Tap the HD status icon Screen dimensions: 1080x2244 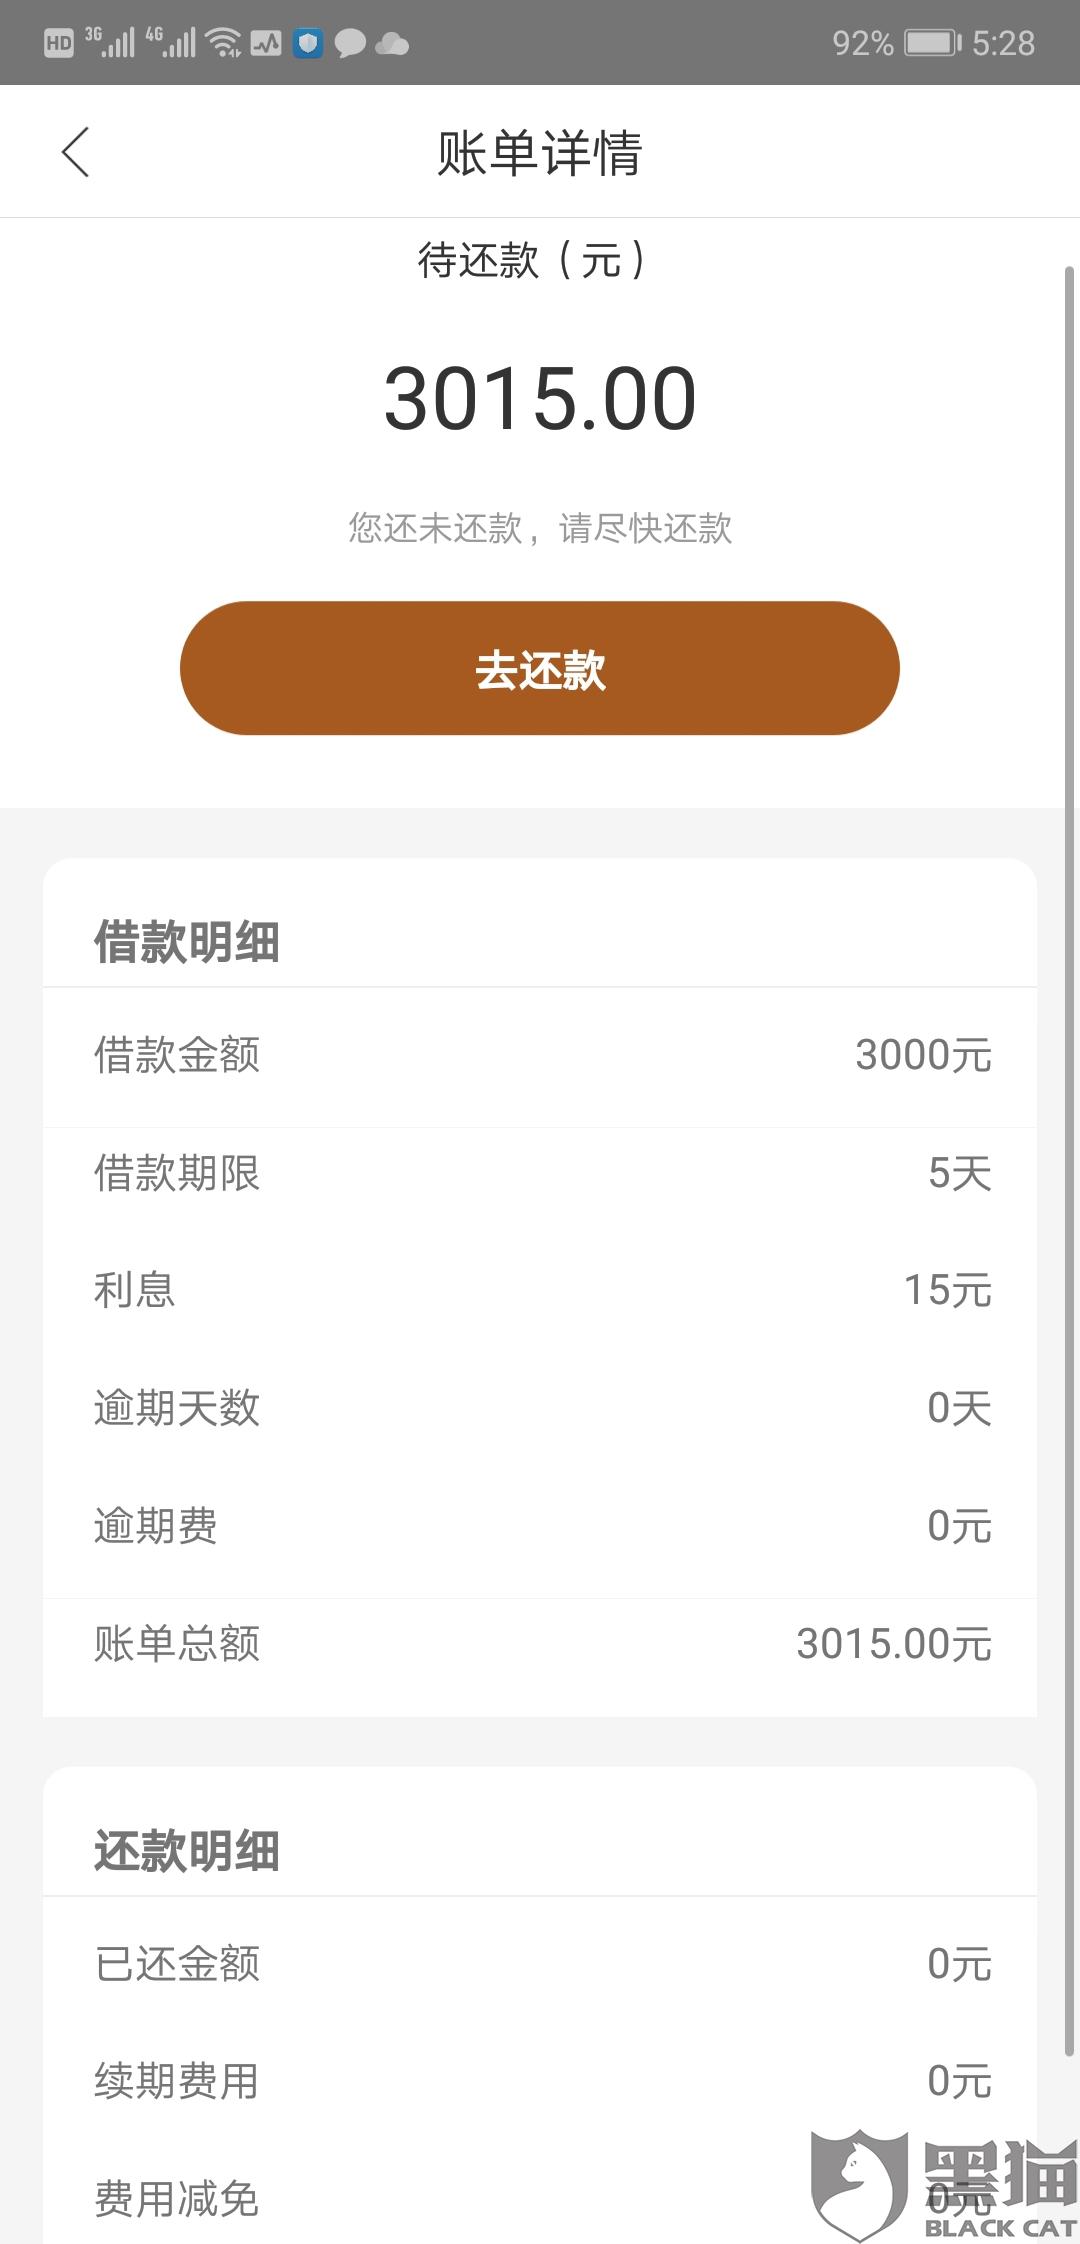tap(59, 43)
